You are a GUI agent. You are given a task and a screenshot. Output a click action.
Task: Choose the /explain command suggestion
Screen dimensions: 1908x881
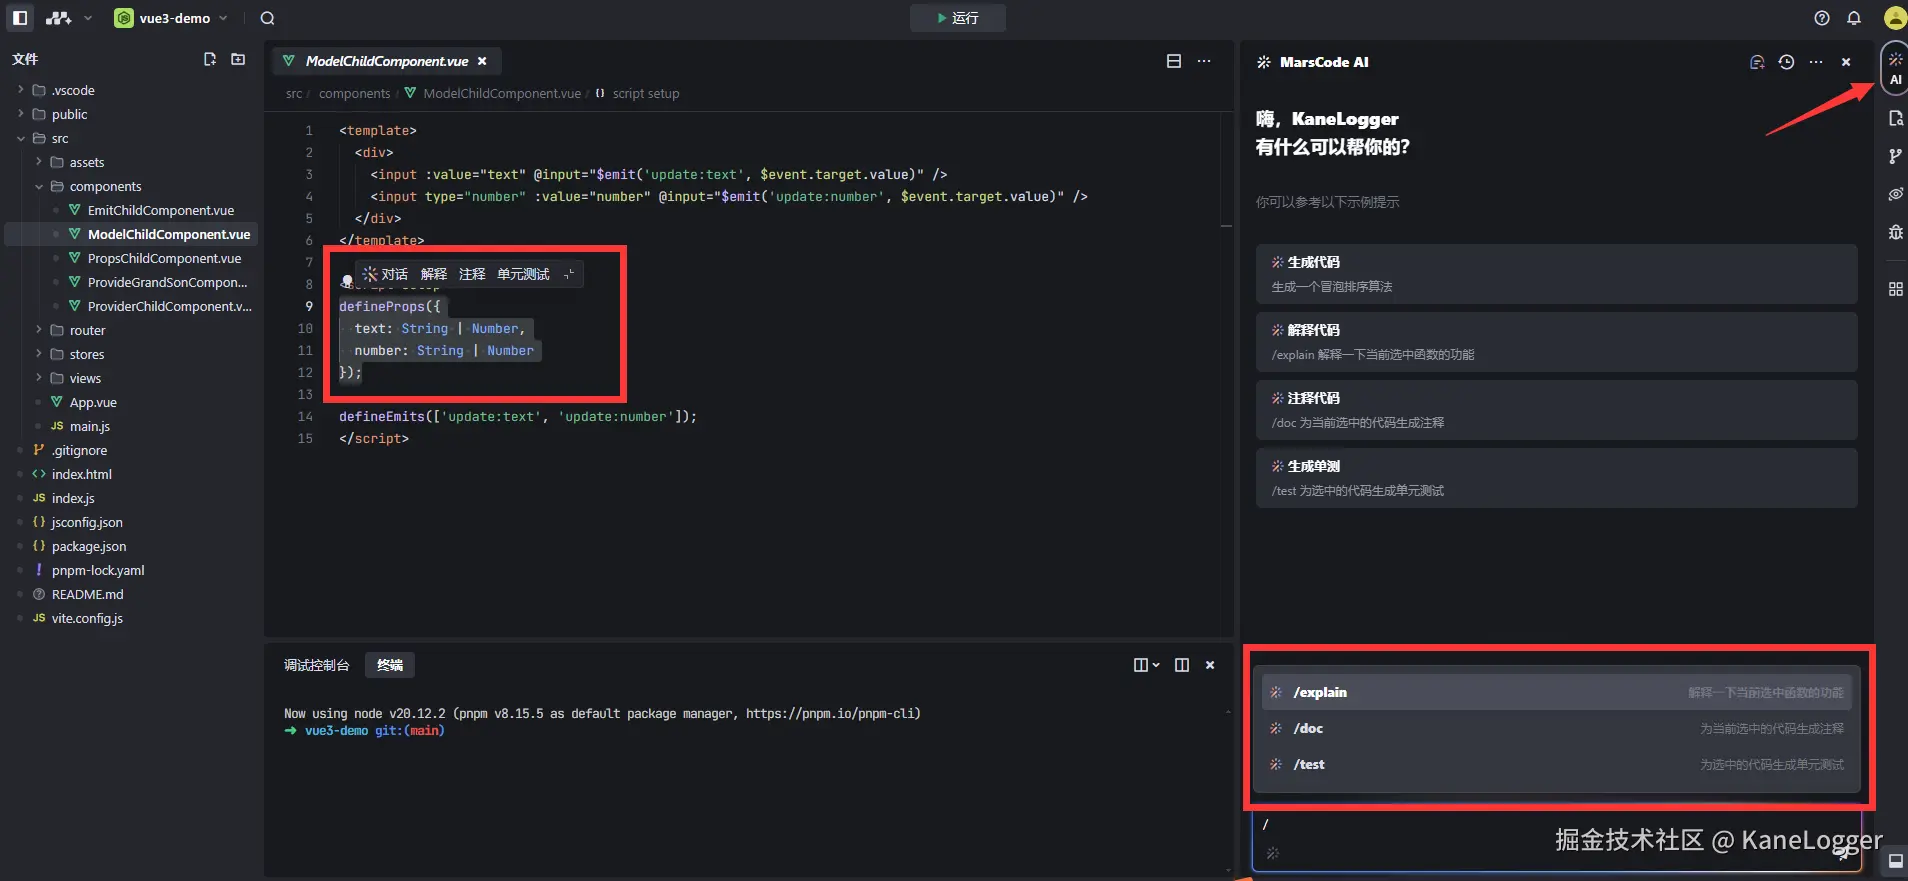click(1556, 692)
